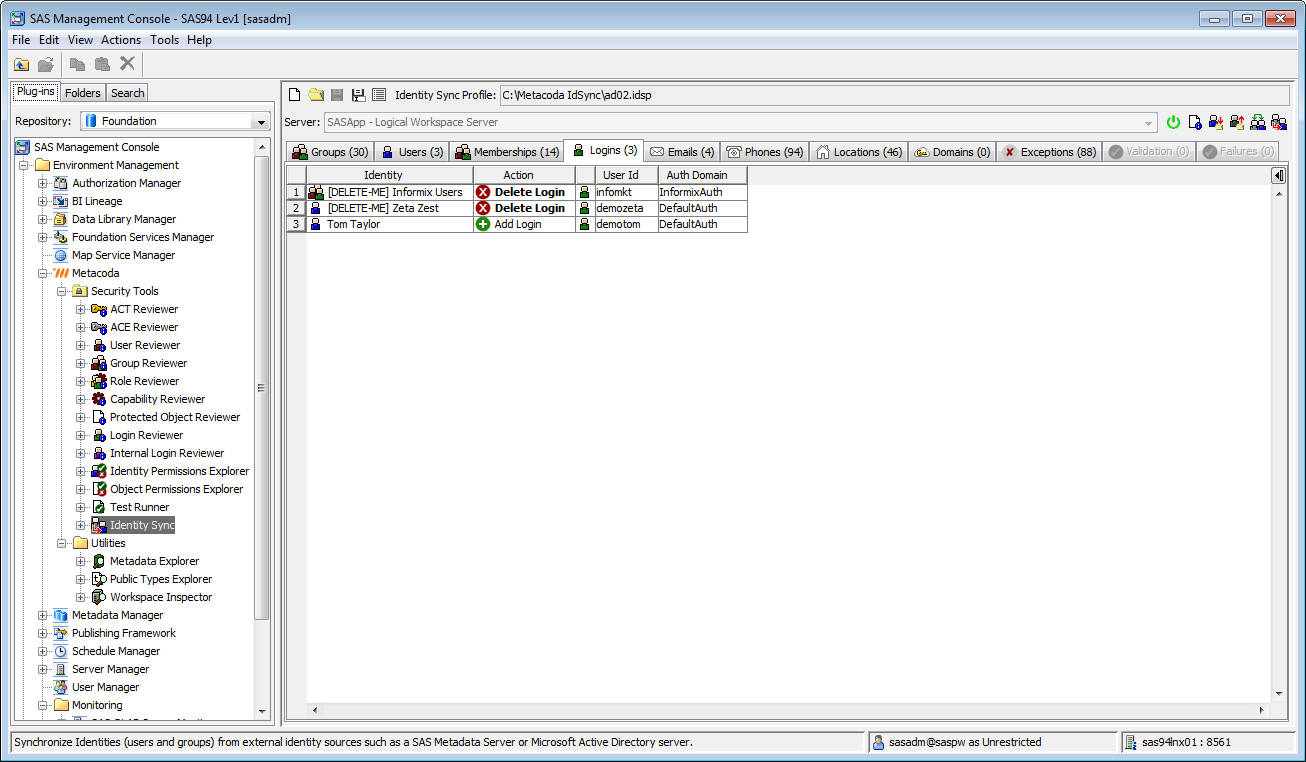Click the new profile document icon

(294, 95)
